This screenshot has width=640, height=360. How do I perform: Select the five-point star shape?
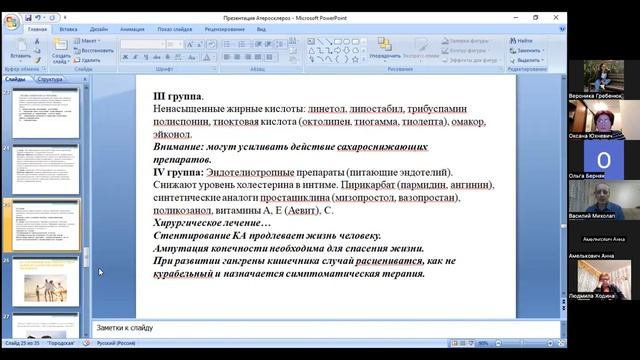(355, 60)
